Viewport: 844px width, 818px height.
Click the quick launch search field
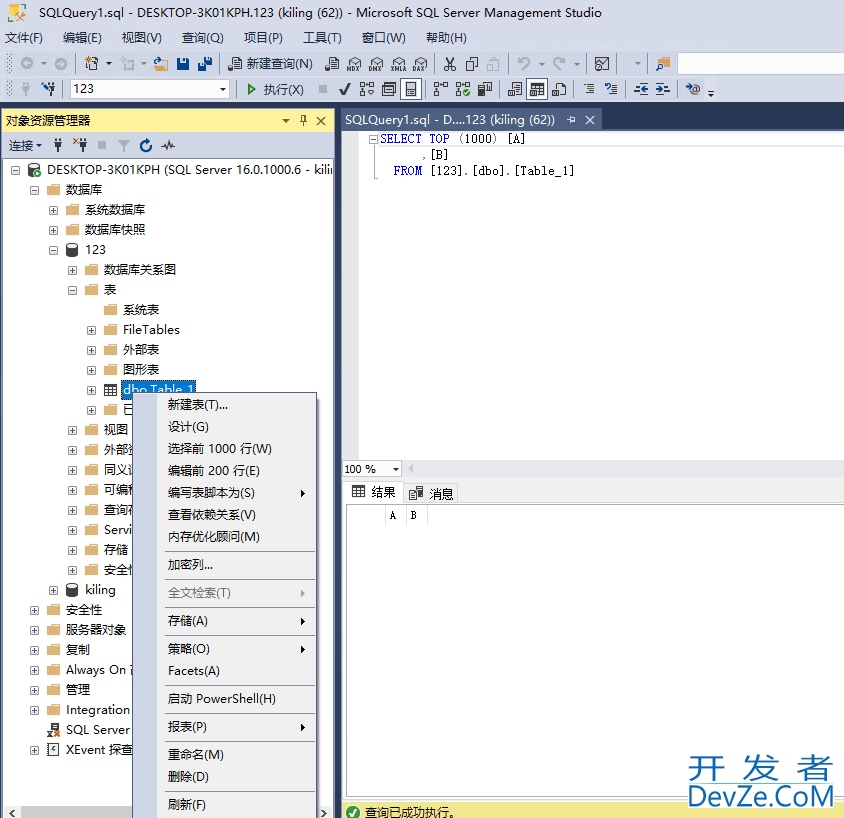pos(760,64)
